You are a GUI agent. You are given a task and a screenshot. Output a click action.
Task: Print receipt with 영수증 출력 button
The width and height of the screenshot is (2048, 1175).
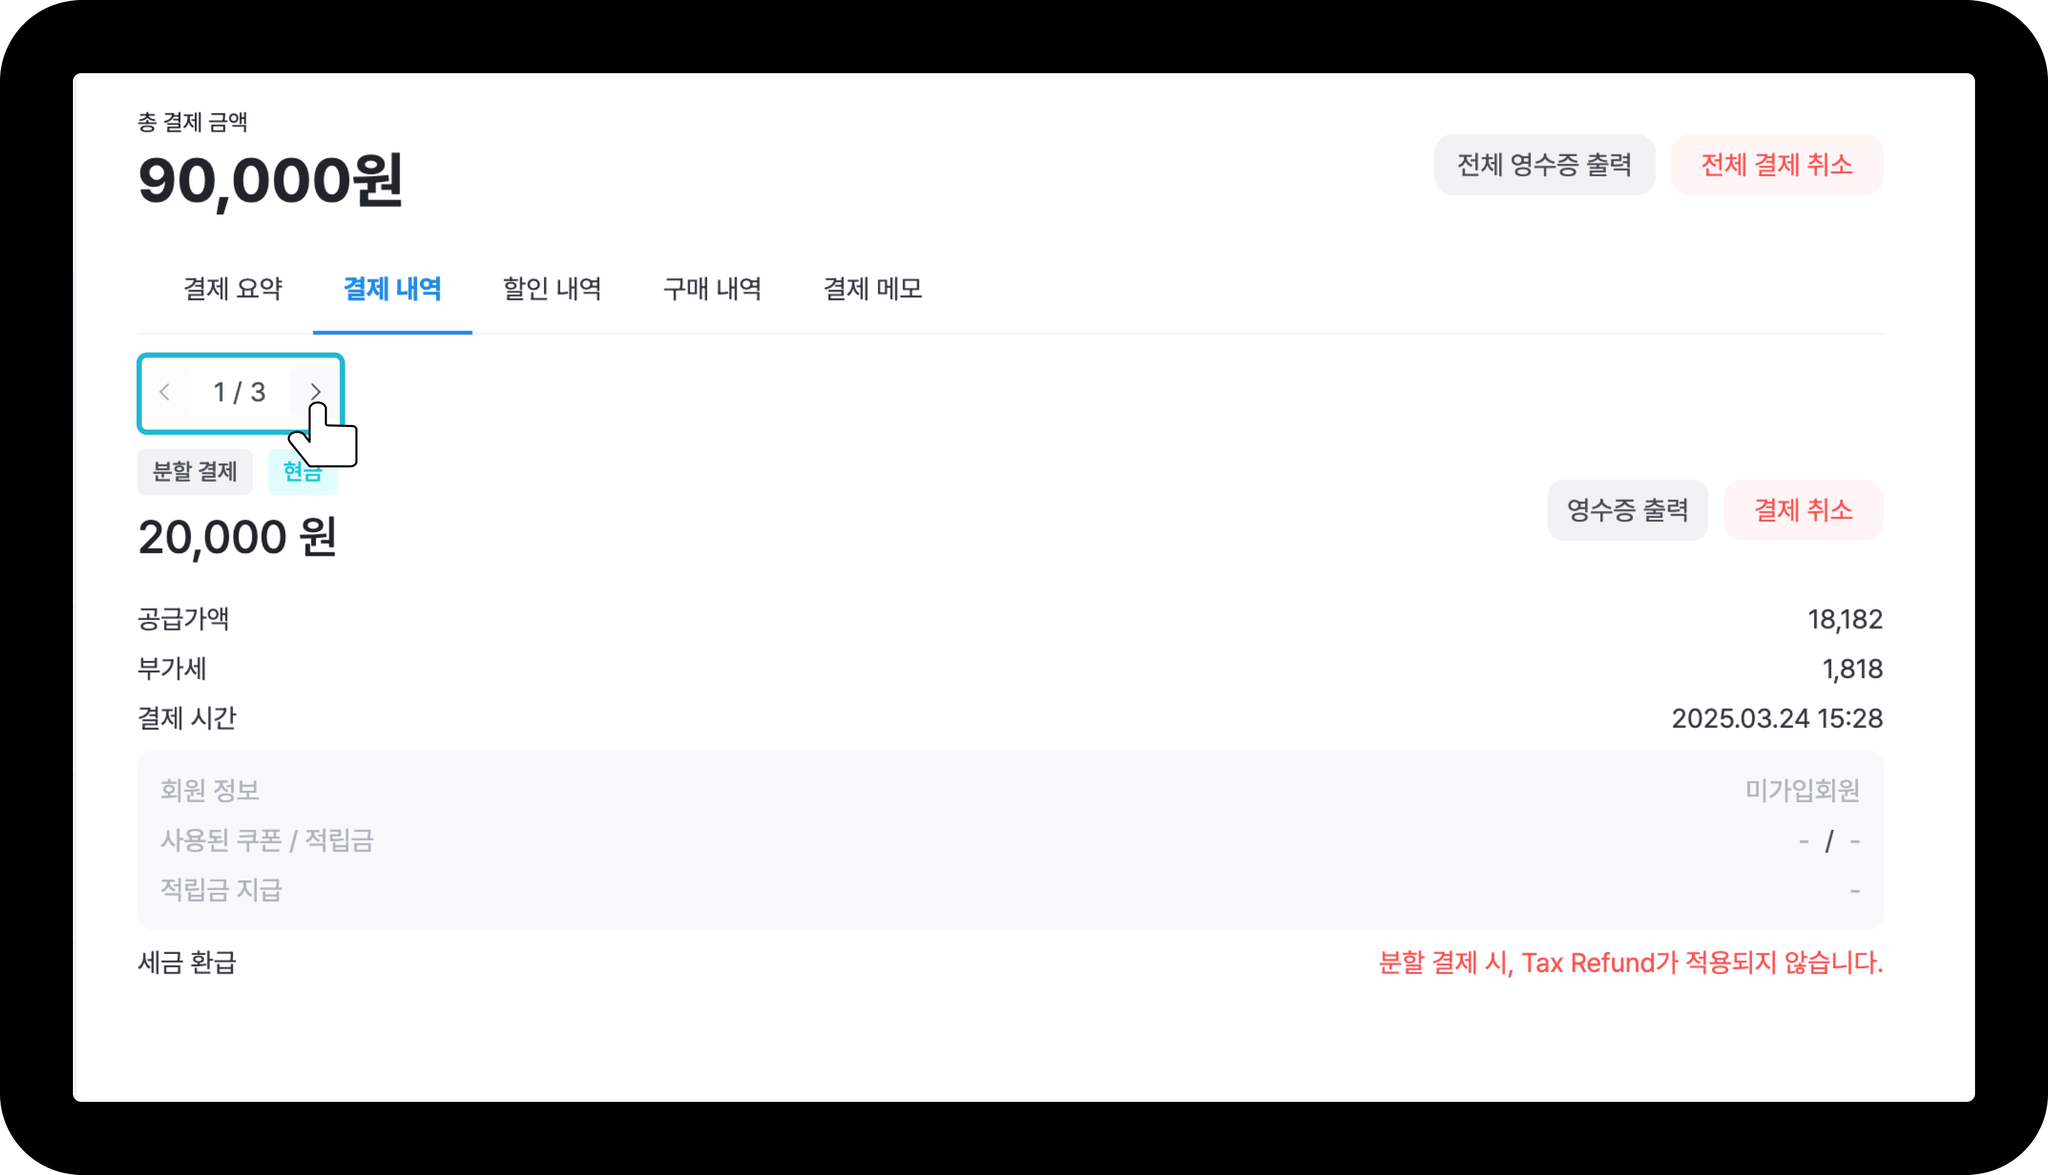[1627, 511]
